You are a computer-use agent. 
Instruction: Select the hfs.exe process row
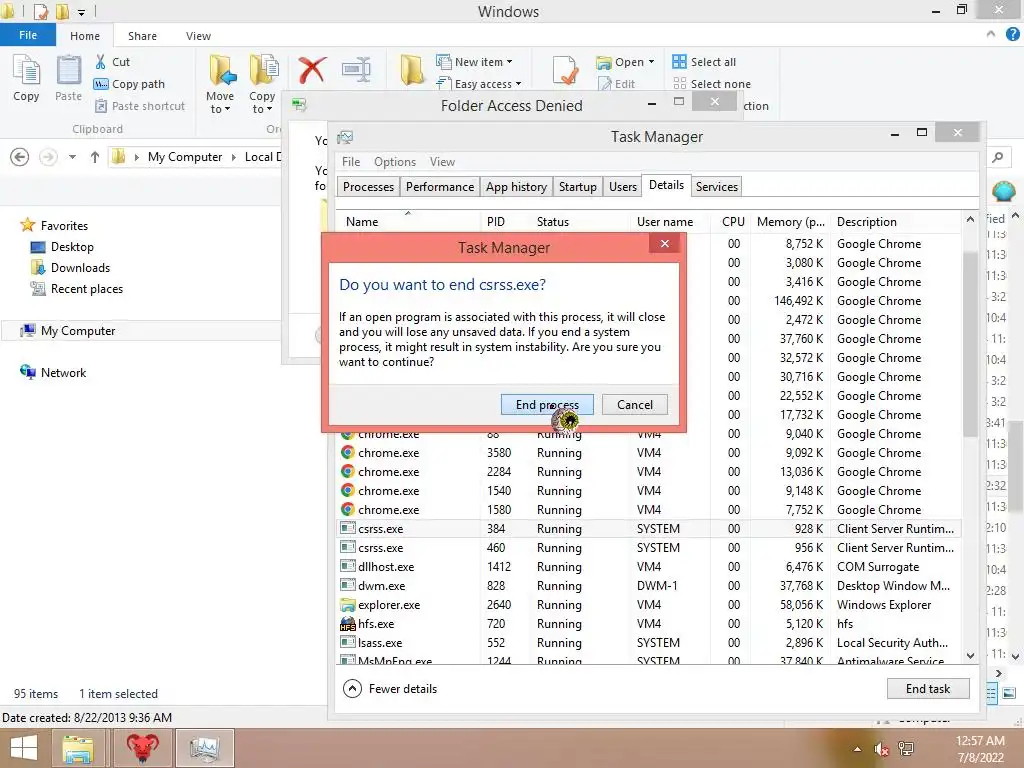[x=649, y=624]
